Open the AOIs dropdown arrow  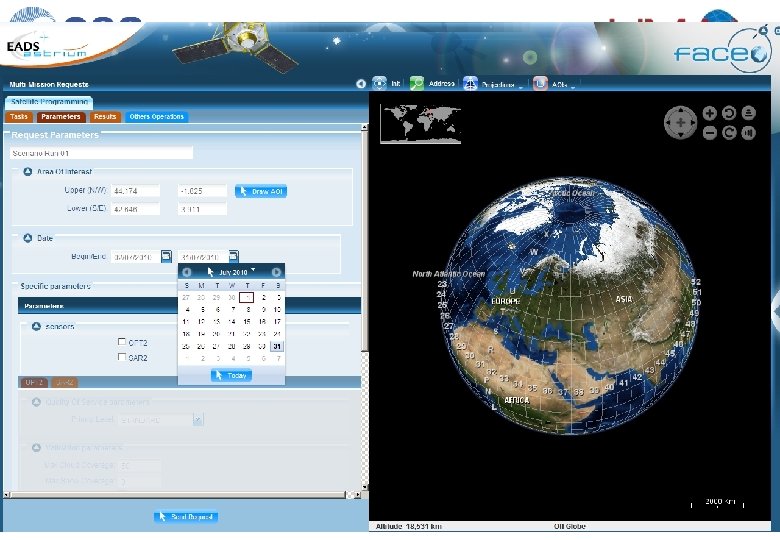[573, 87]
